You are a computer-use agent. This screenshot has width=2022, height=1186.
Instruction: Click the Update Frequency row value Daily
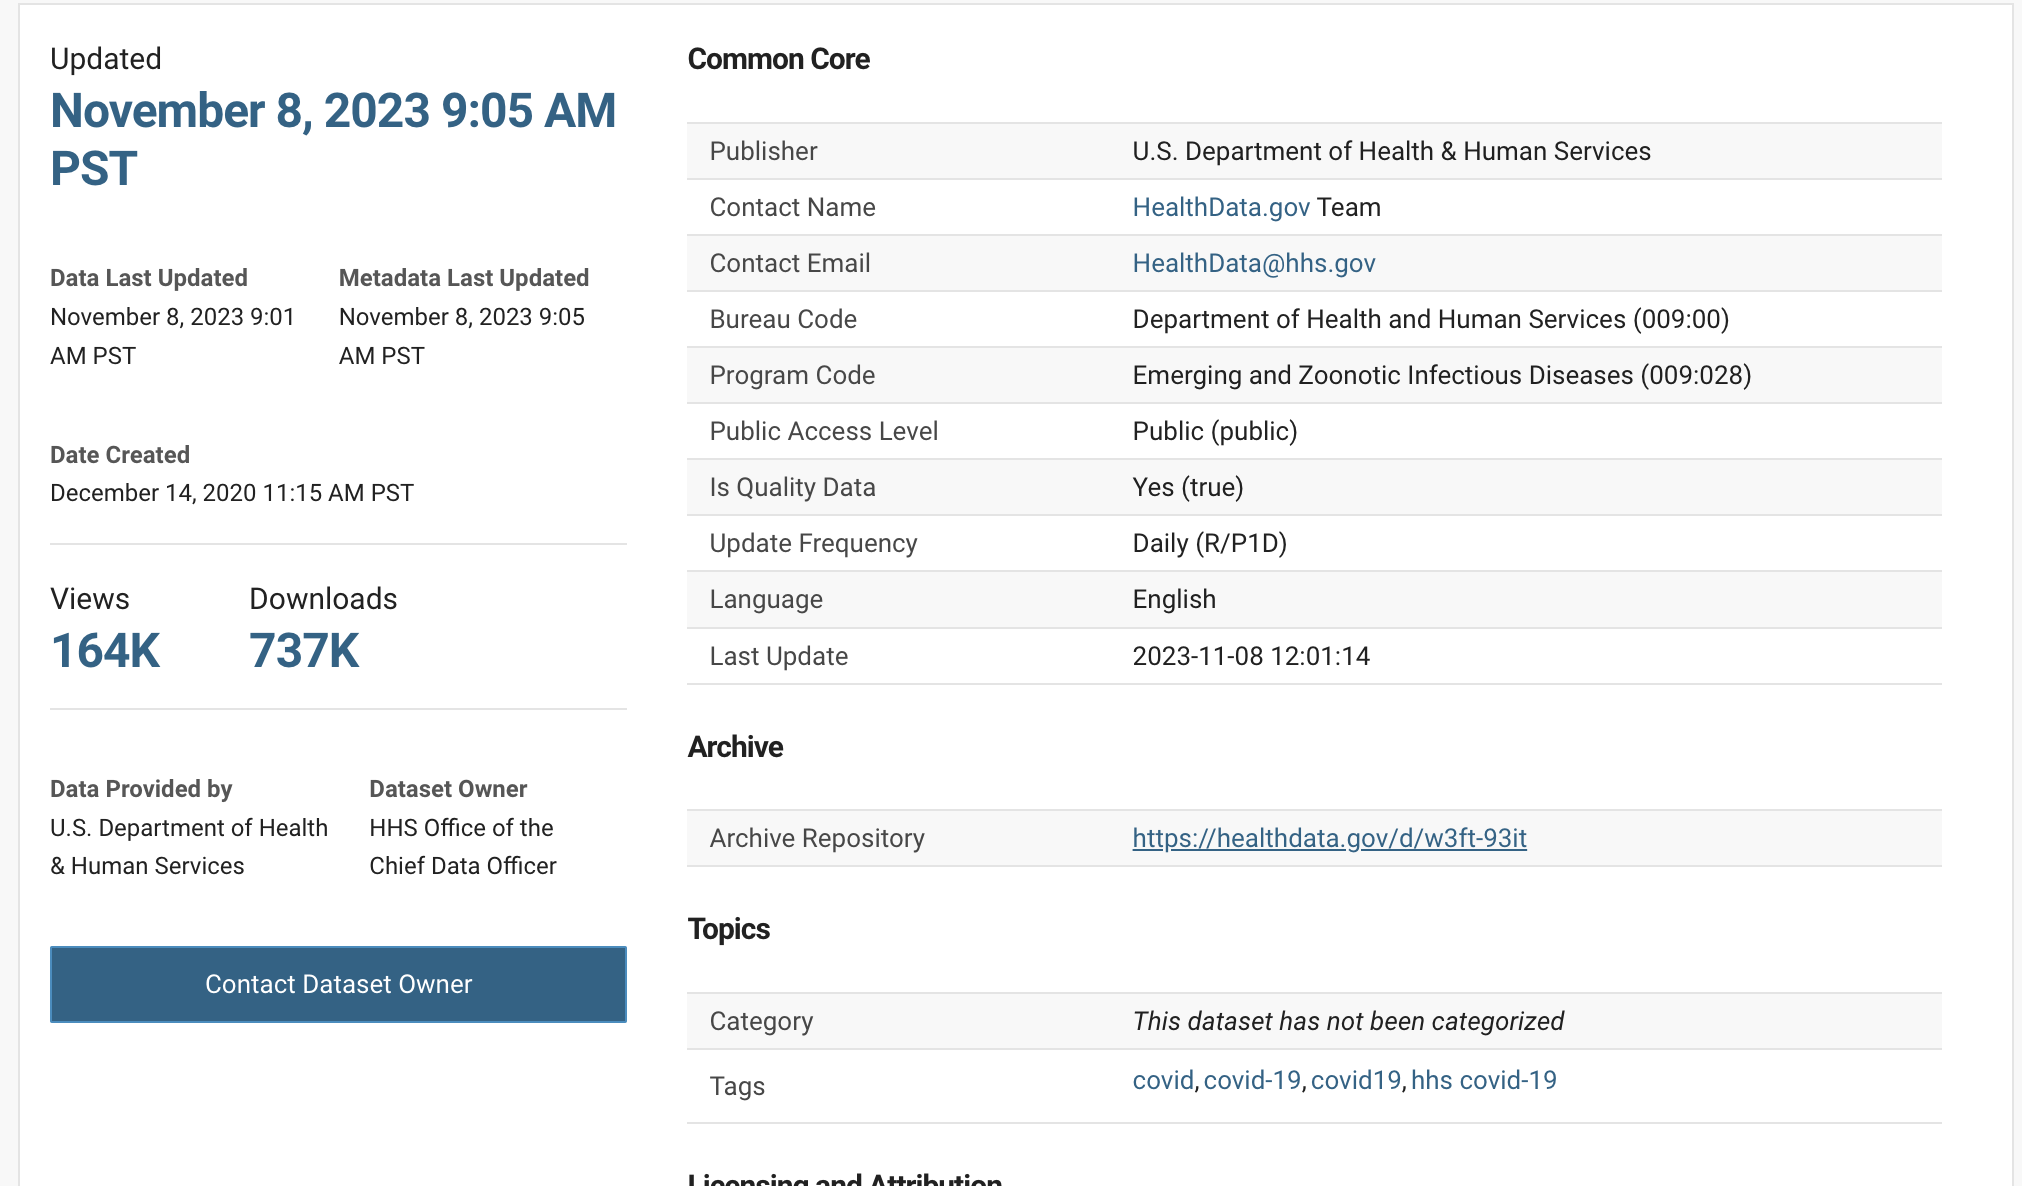(1209, 543)
